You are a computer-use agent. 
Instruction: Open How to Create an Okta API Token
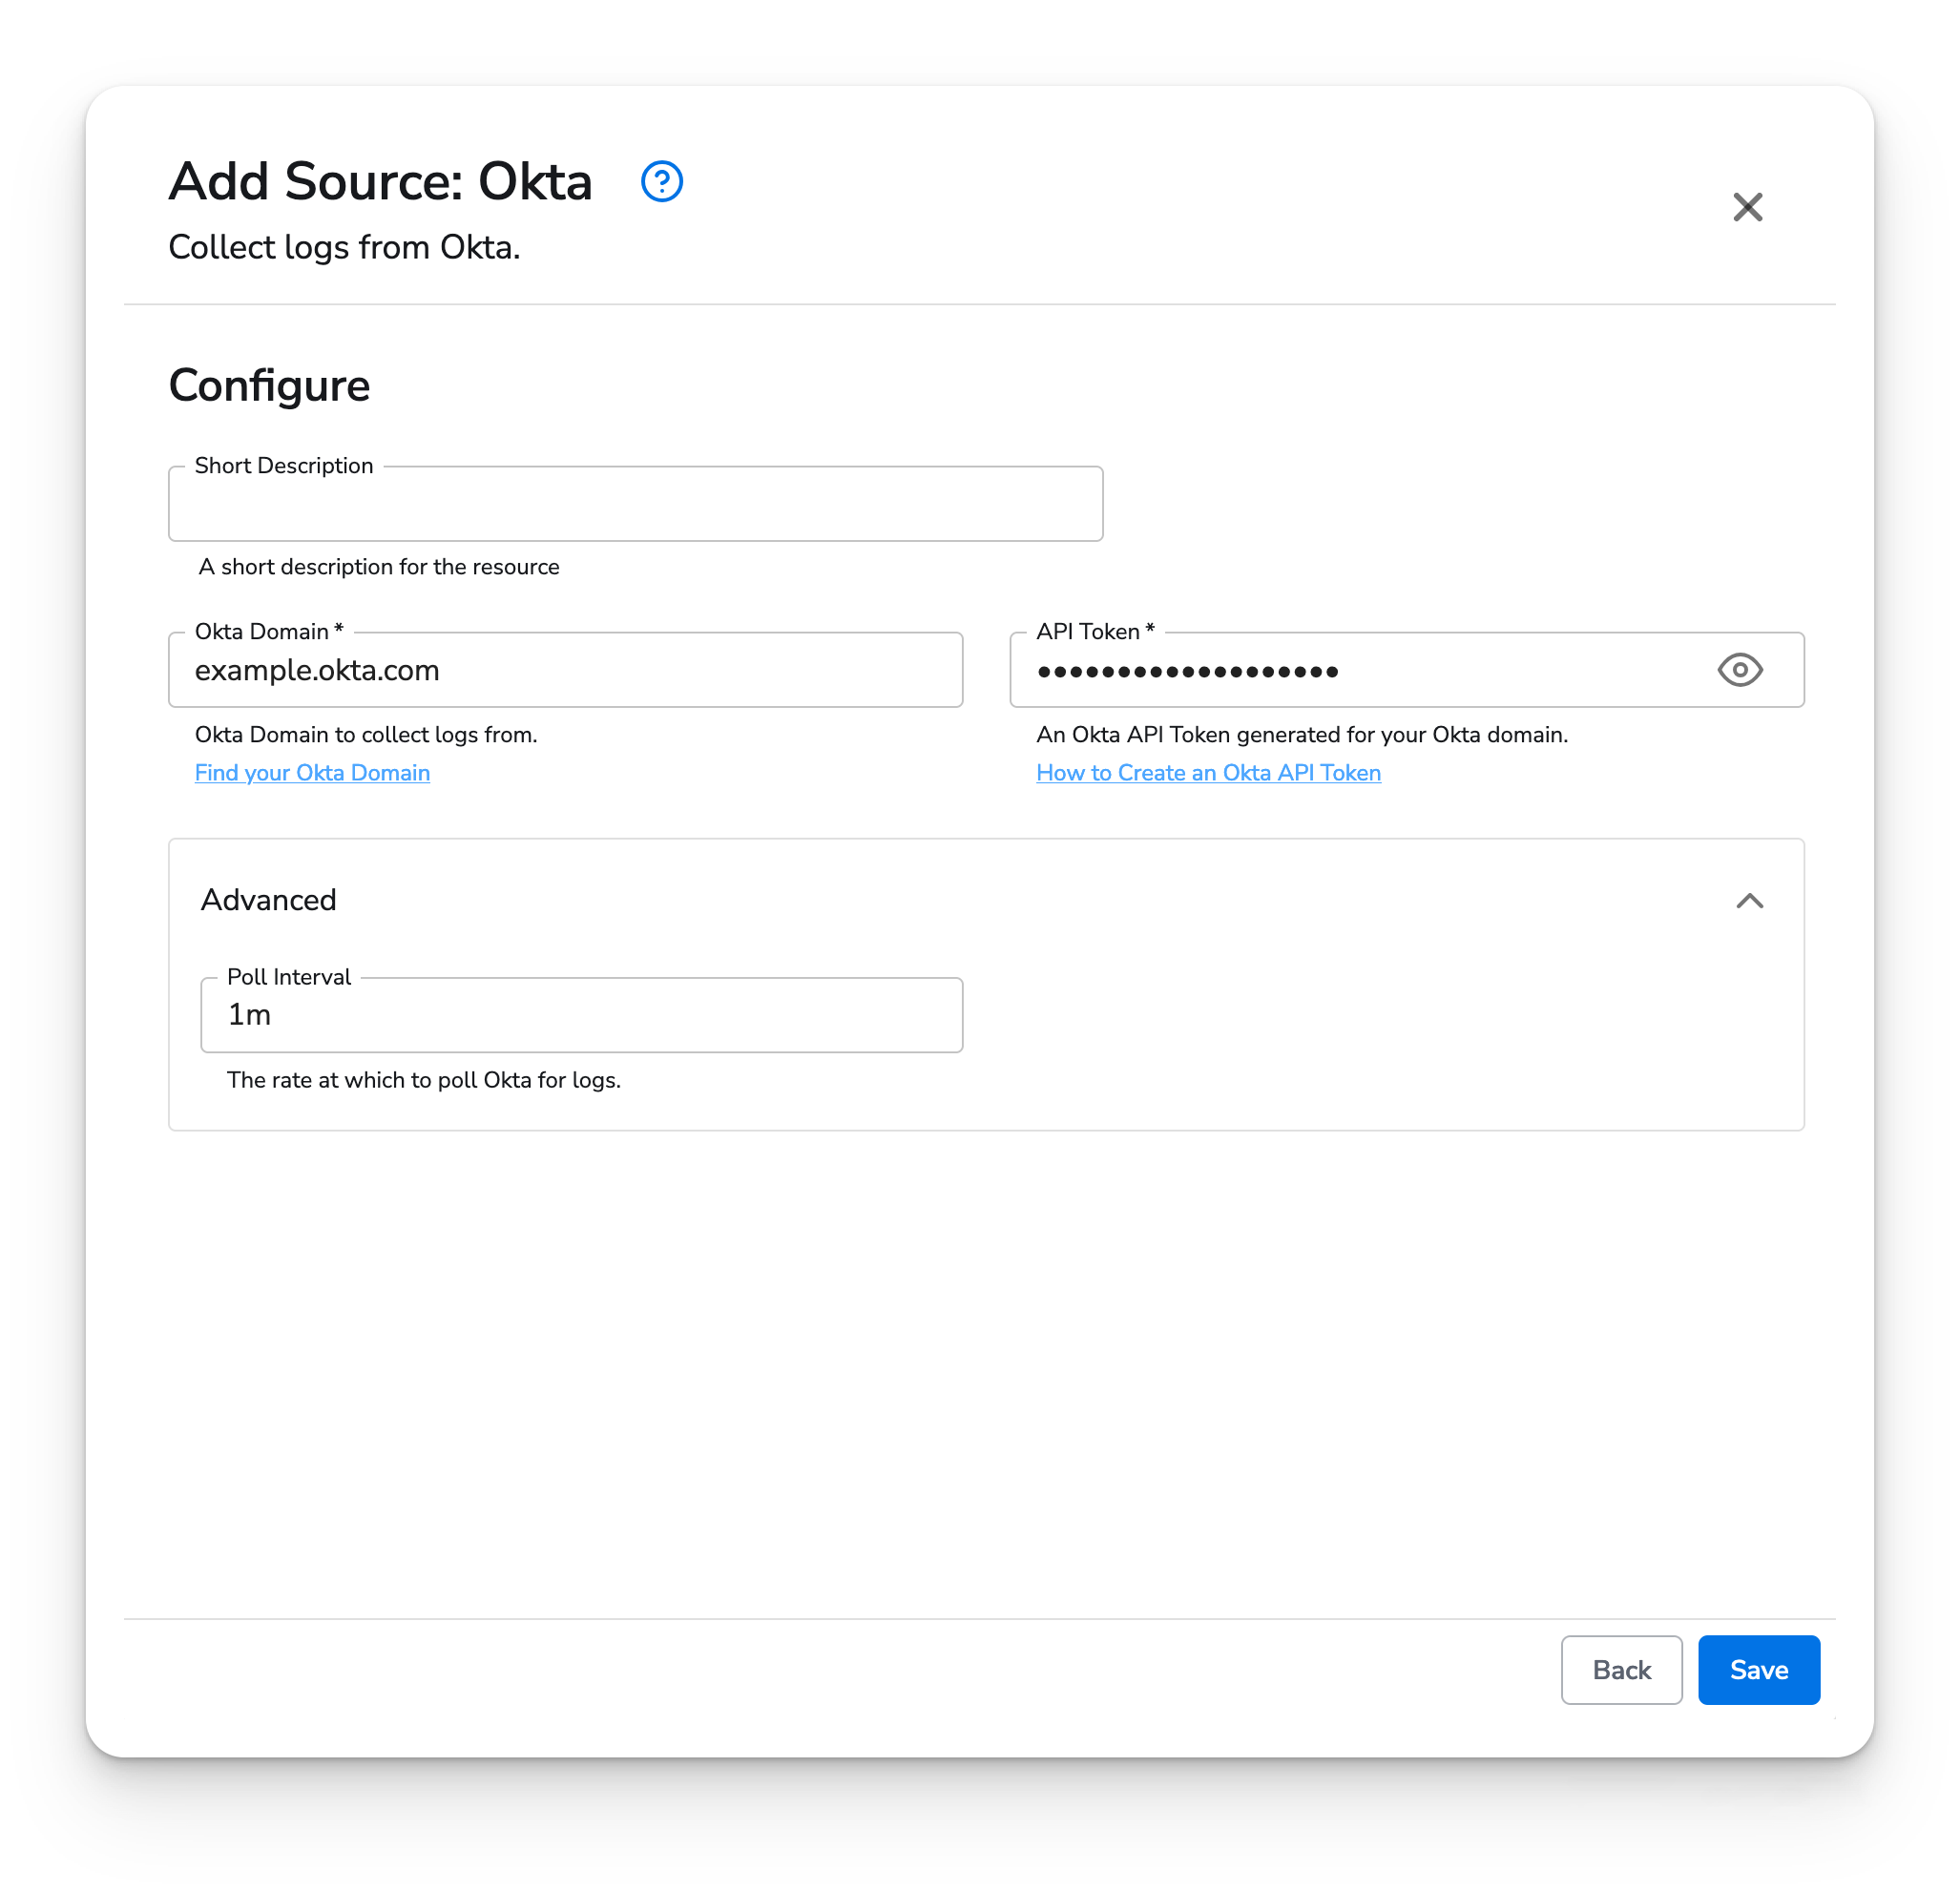(1208, 772)
